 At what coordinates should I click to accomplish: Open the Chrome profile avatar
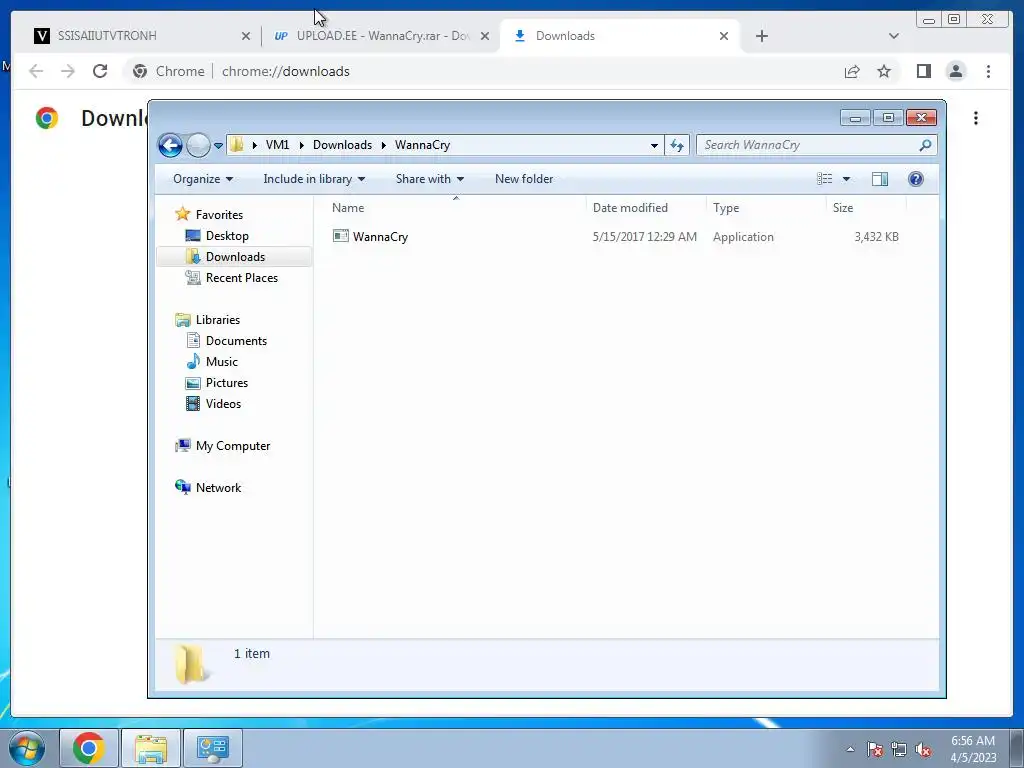[955, 71]
